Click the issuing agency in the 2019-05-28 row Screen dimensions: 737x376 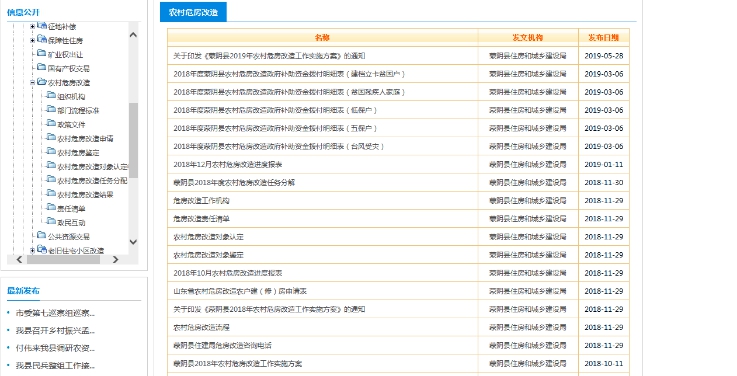pos(527,56)
